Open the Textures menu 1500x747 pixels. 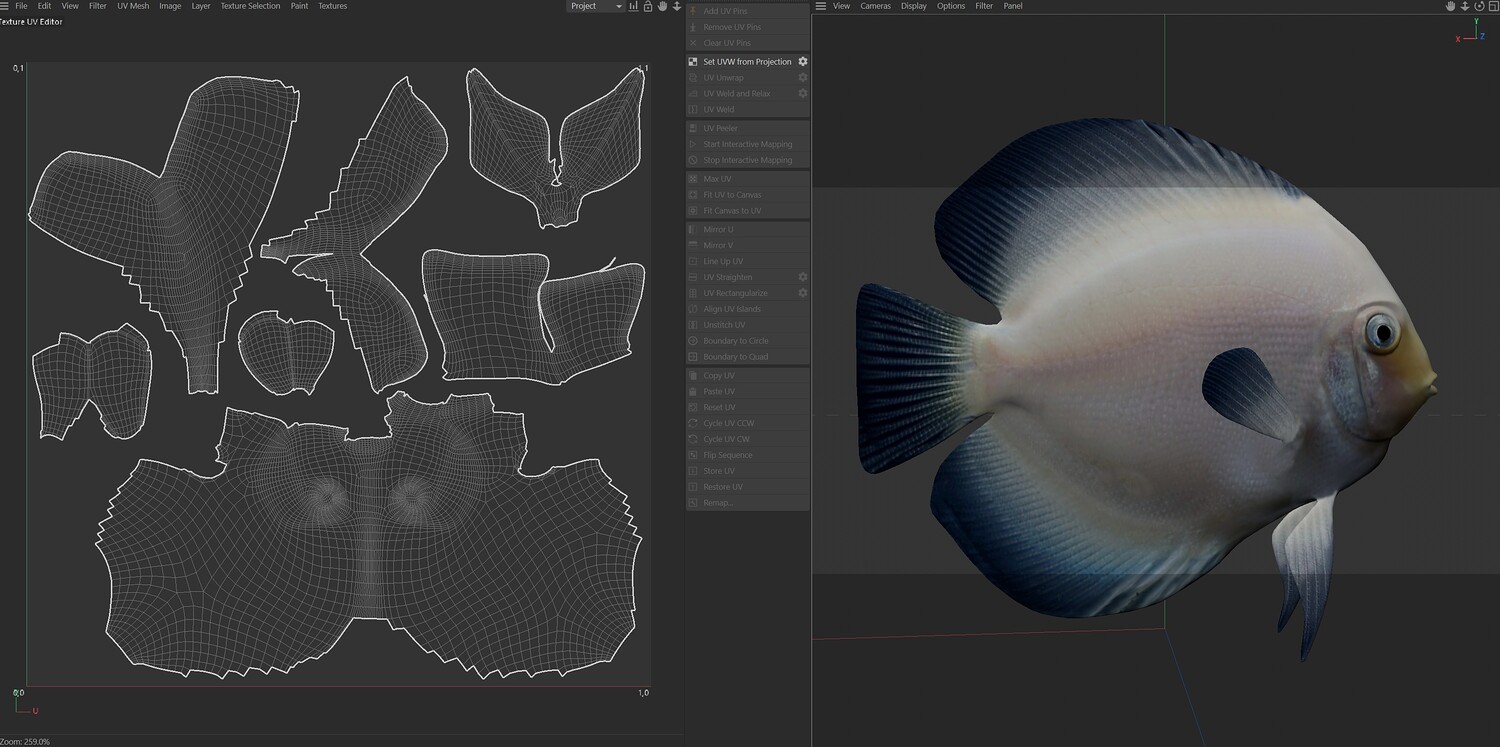(333, 6)
